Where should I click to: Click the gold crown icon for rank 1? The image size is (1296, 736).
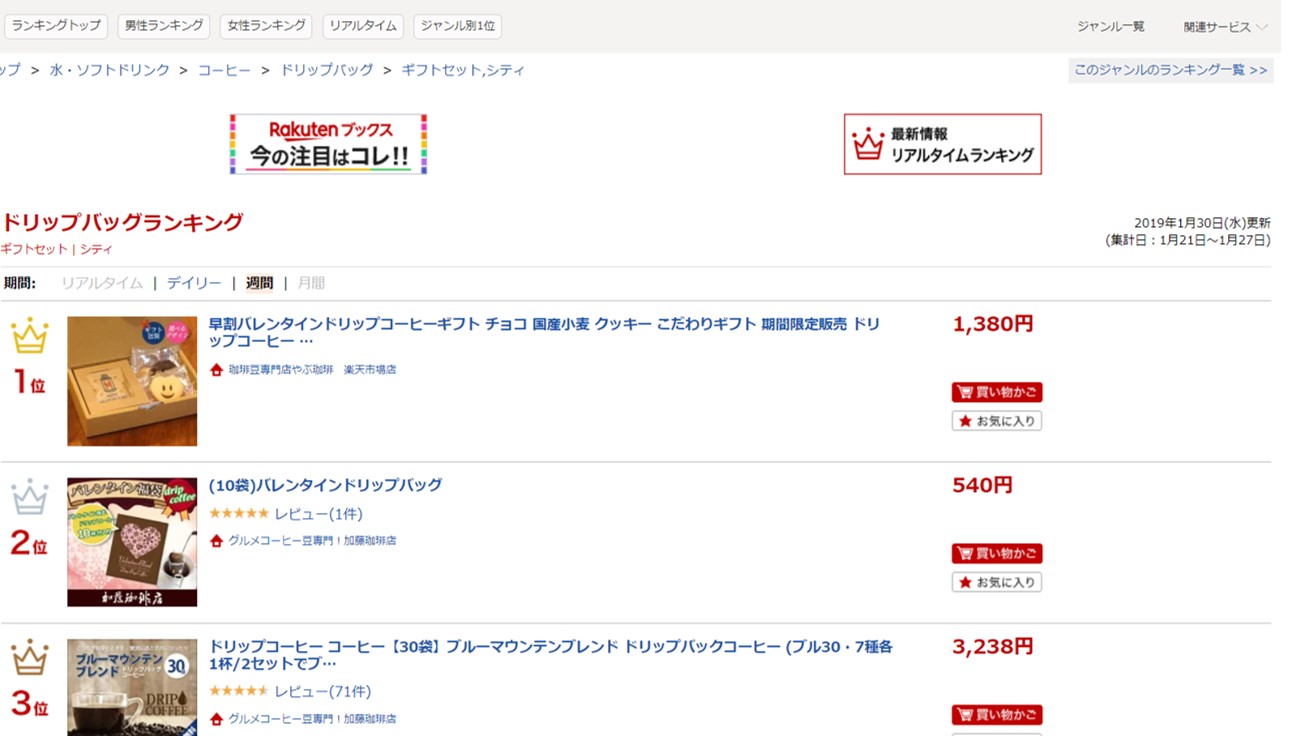[29, 336]
